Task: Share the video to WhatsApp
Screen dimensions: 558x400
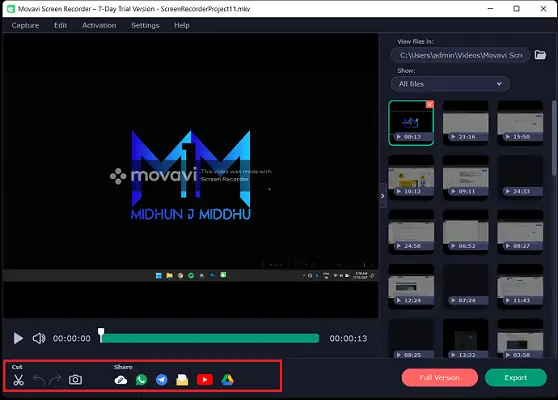Action: (141, 380)
